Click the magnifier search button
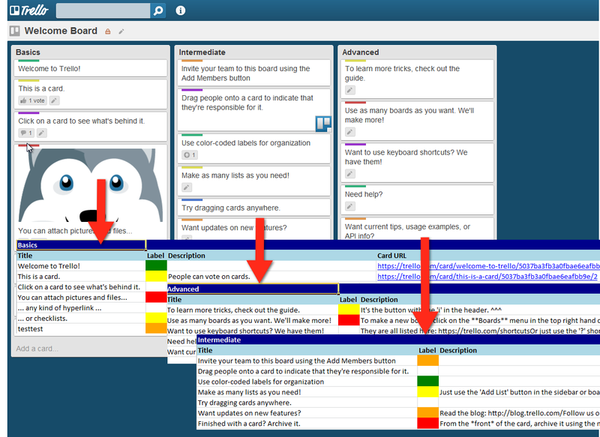Viewport: 600px width, 437px height. tap(158, 11)
